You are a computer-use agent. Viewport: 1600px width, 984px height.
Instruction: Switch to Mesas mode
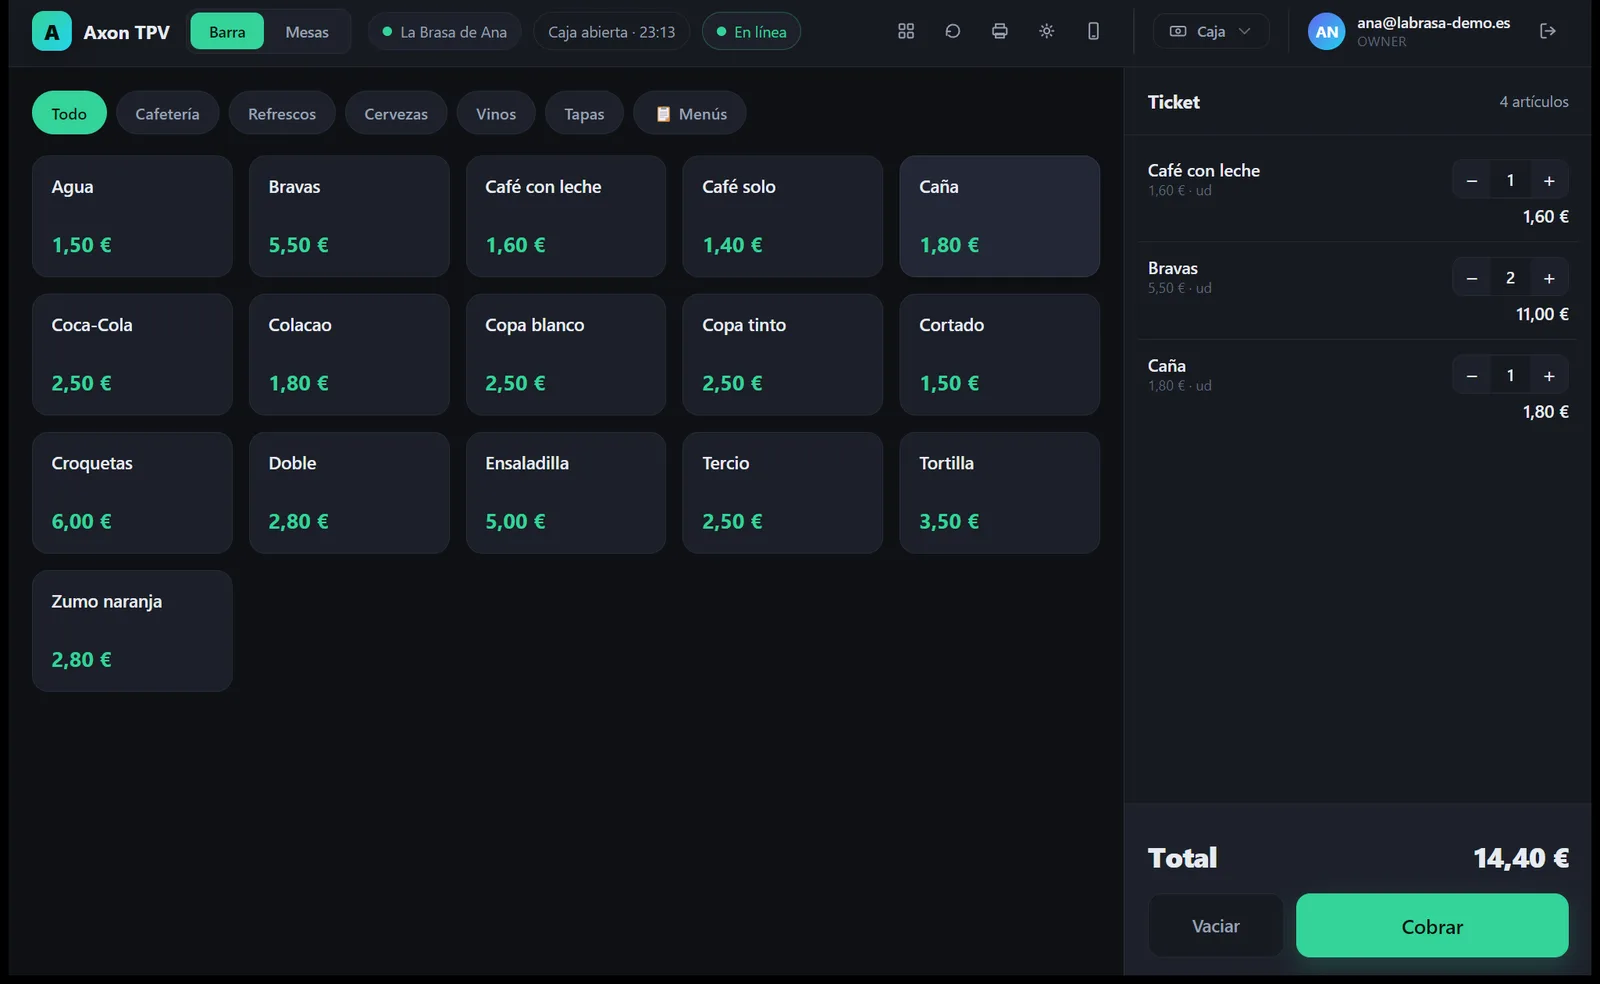pos(307,32)
